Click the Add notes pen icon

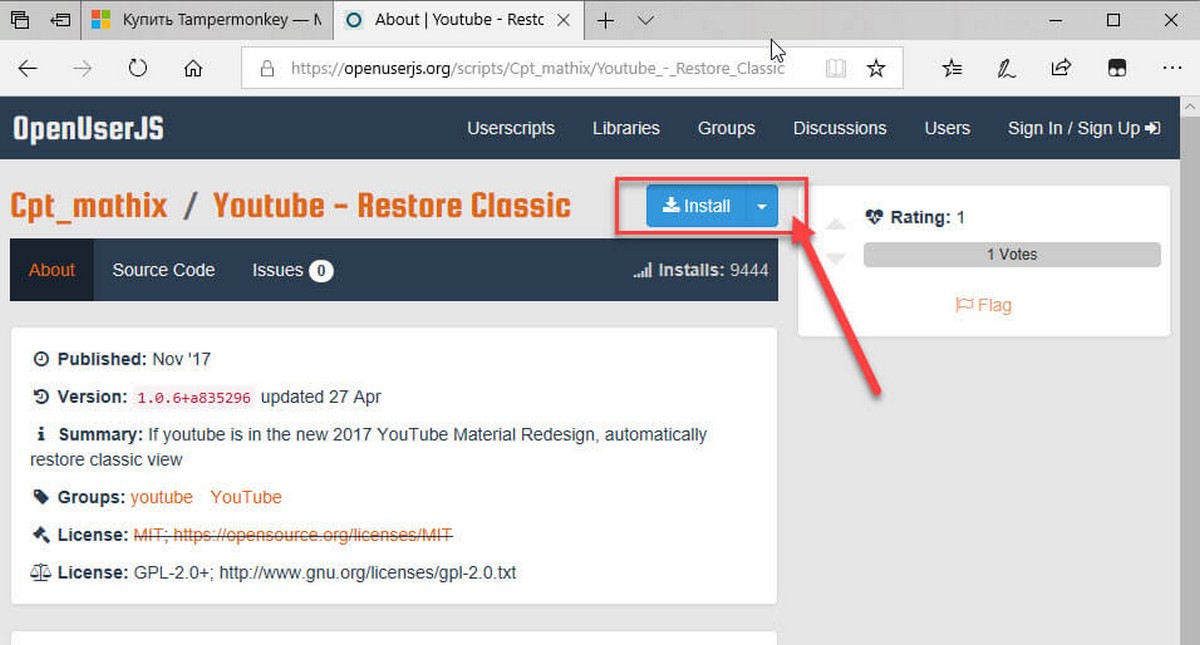click(1006, 68)
